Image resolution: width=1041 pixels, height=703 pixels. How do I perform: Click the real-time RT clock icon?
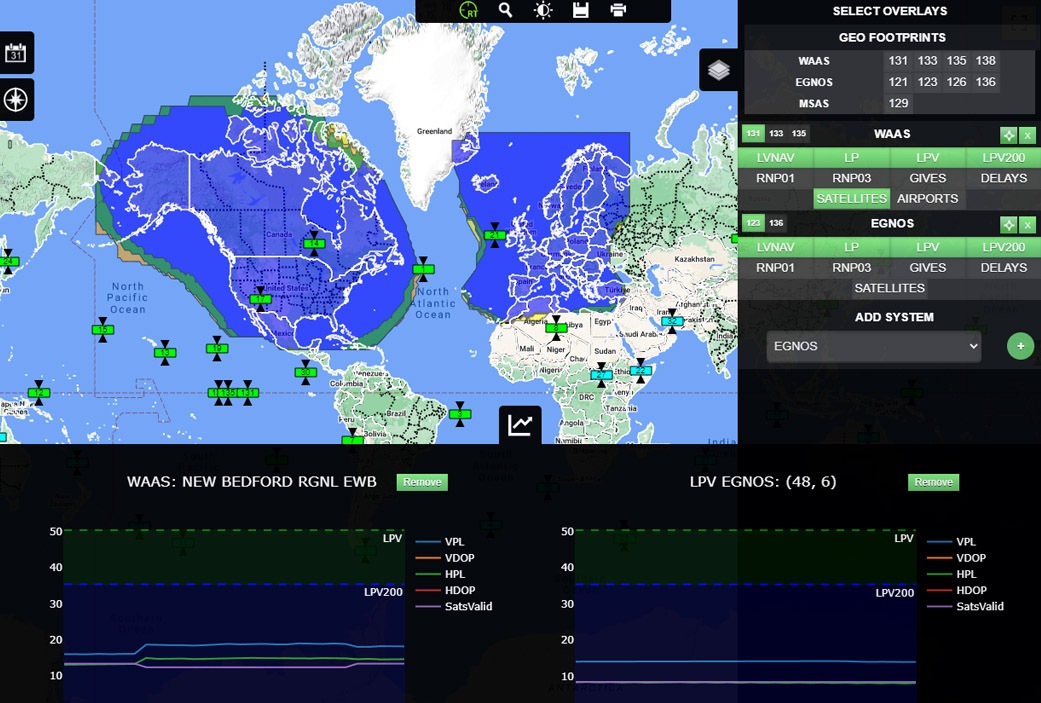469,10
